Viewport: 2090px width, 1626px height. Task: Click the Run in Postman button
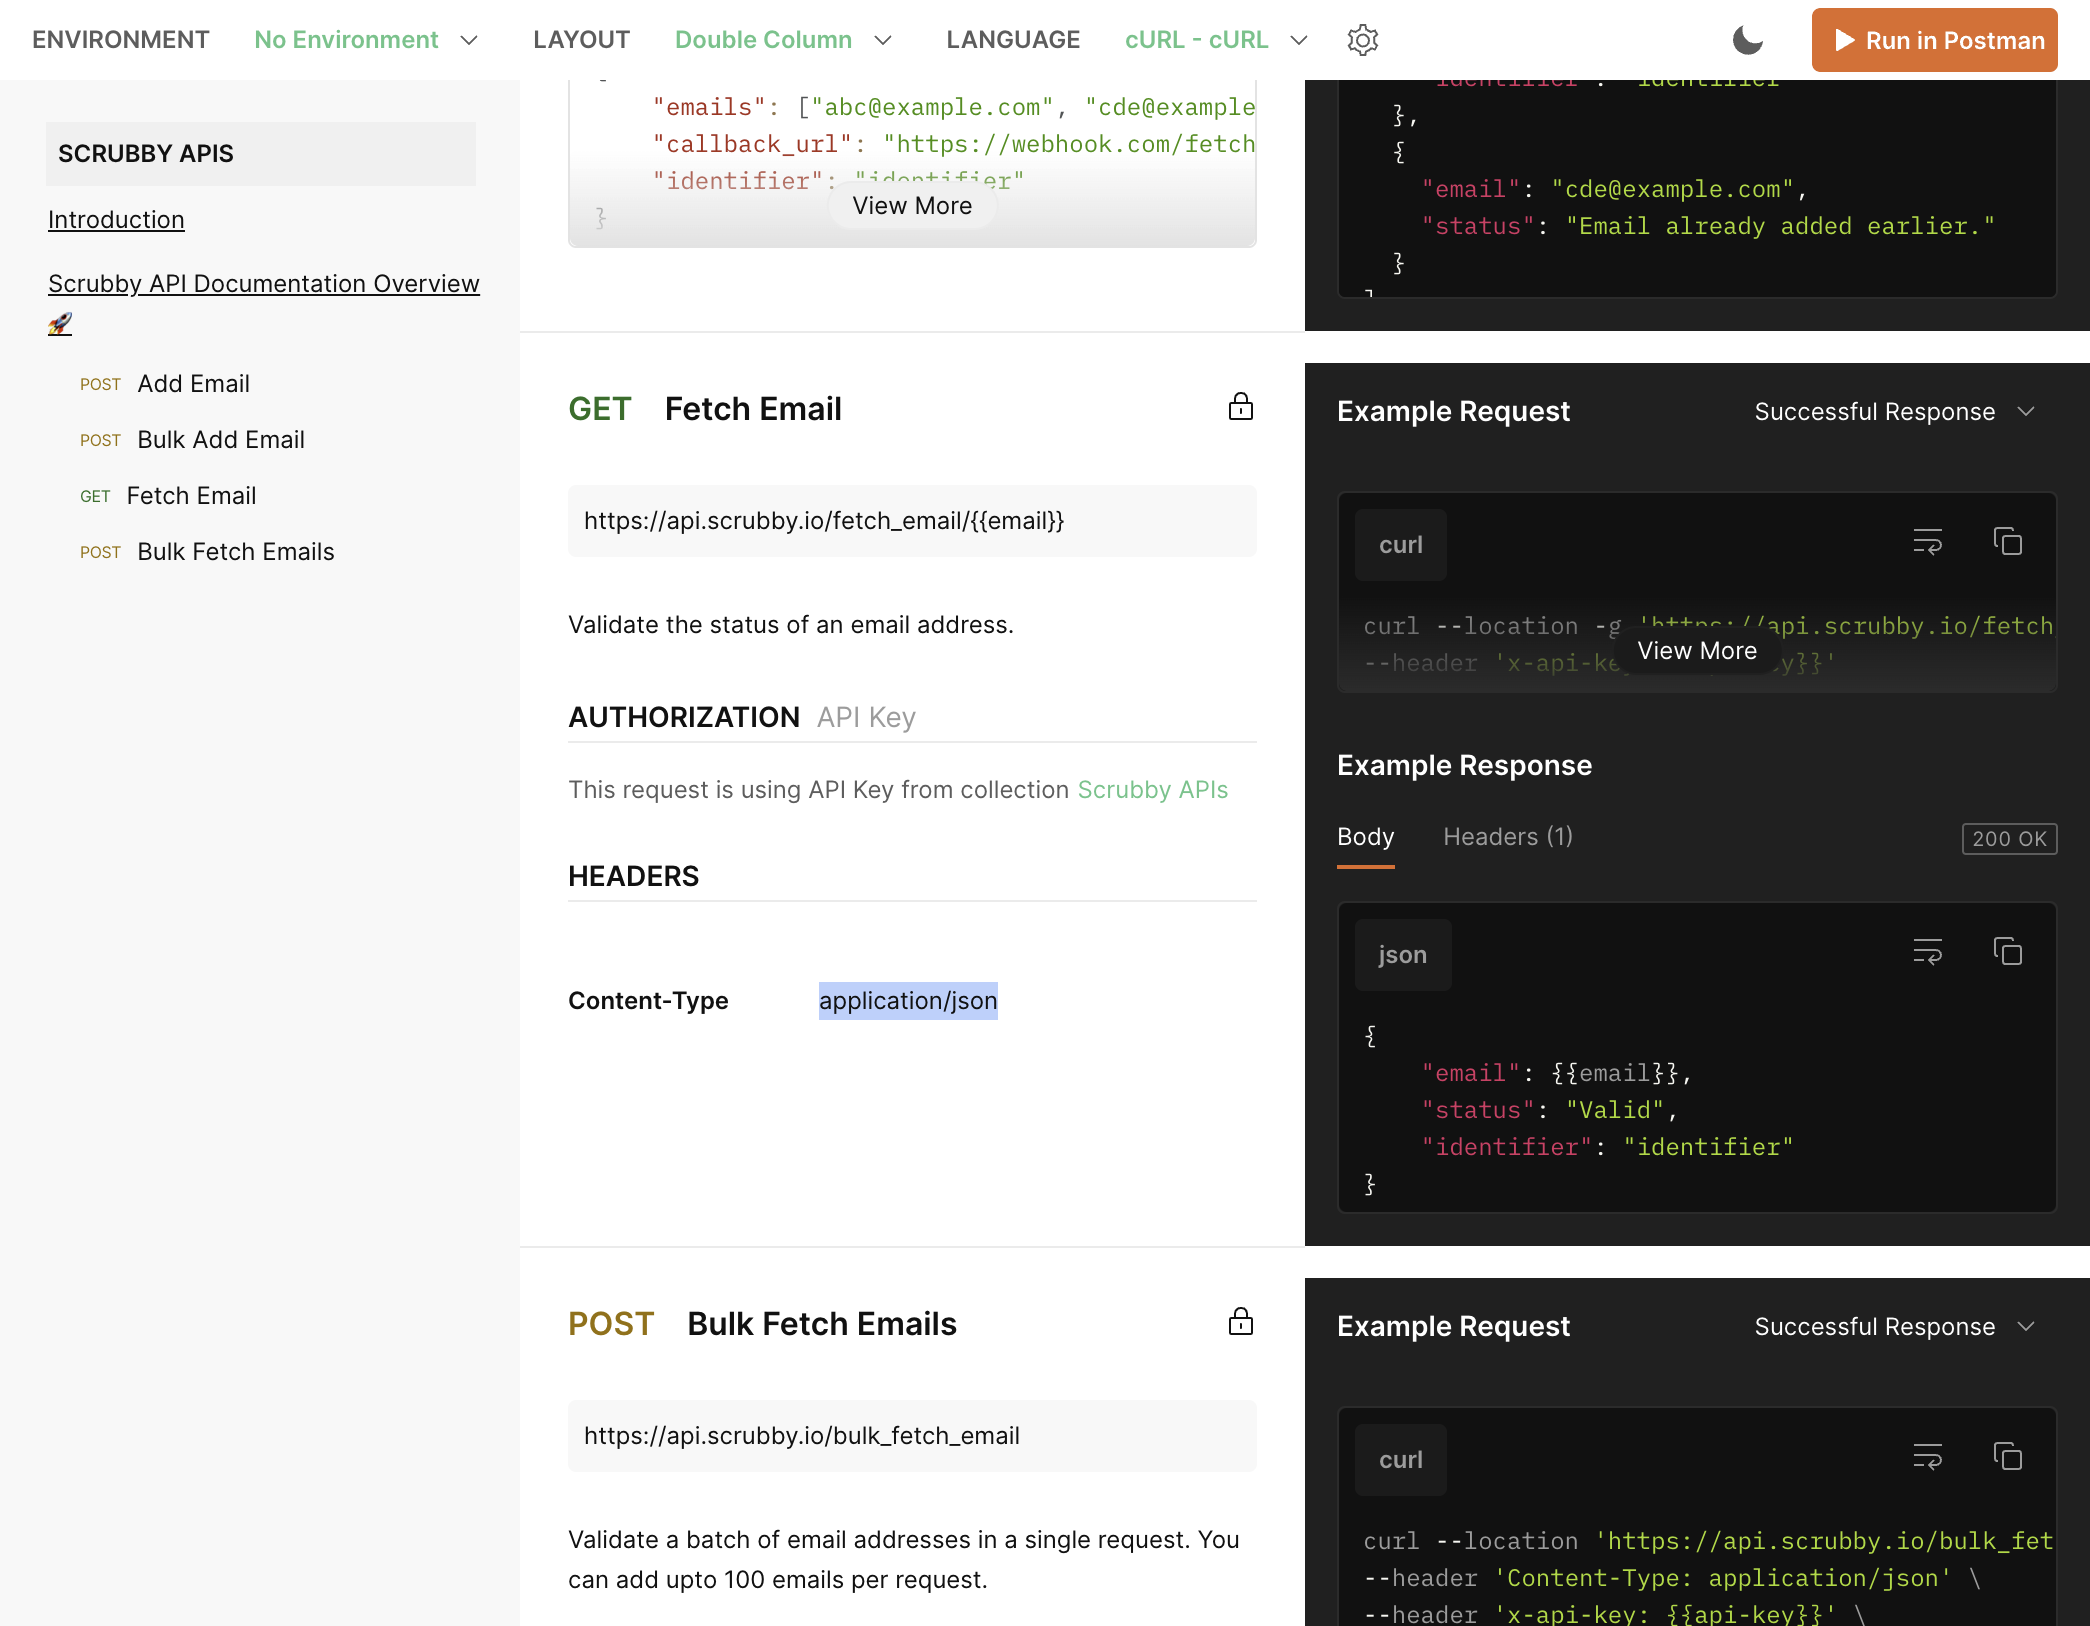click(1934, 40)
